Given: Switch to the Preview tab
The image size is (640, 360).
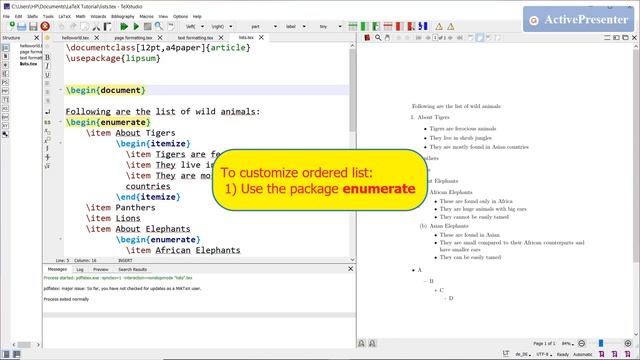Looking at the screenshot, I should point(100,269).
